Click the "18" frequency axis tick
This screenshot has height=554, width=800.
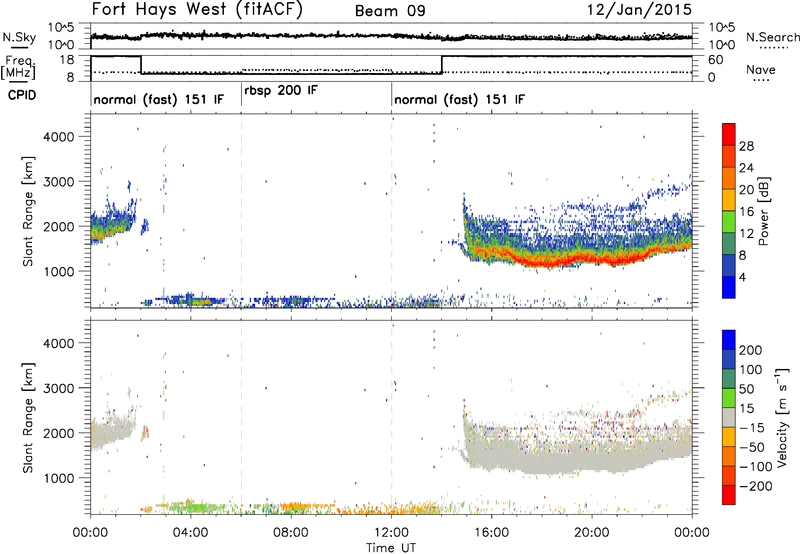pyautogui.click(x=67, y=60)
